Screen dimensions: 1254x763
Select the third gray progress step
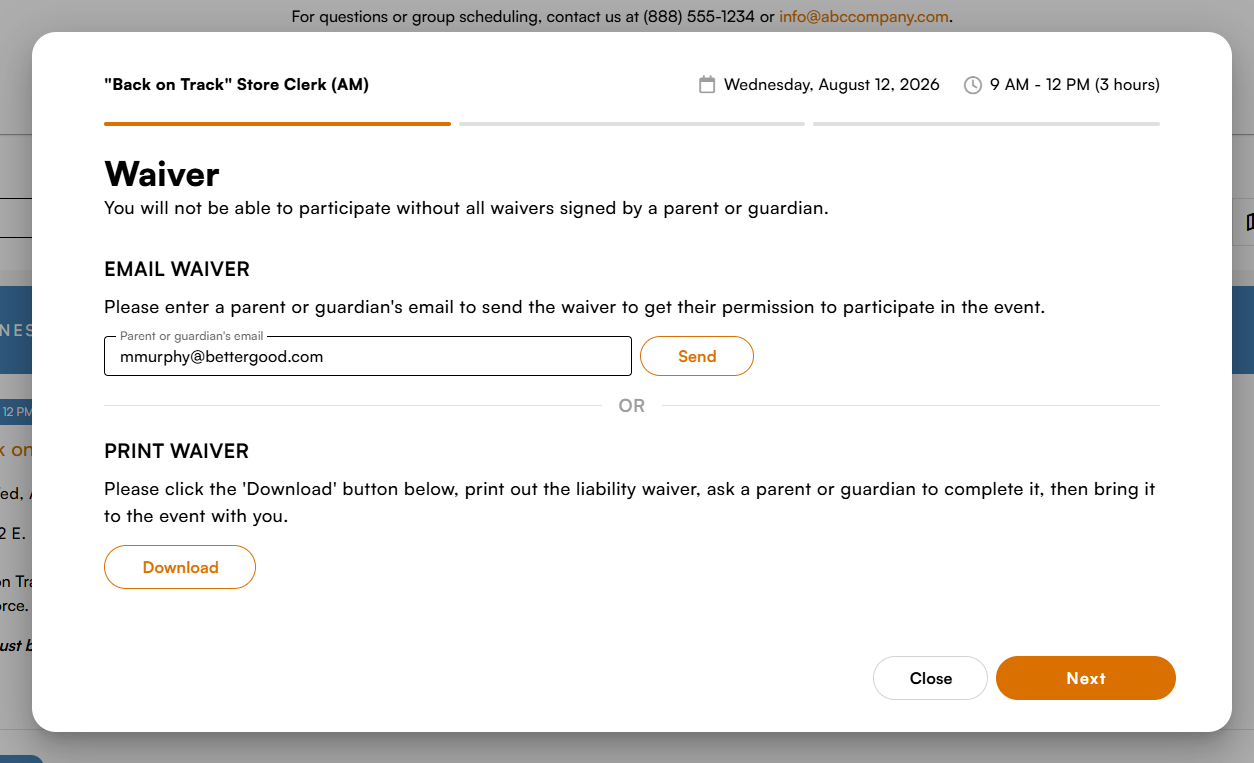pos(986,124)
